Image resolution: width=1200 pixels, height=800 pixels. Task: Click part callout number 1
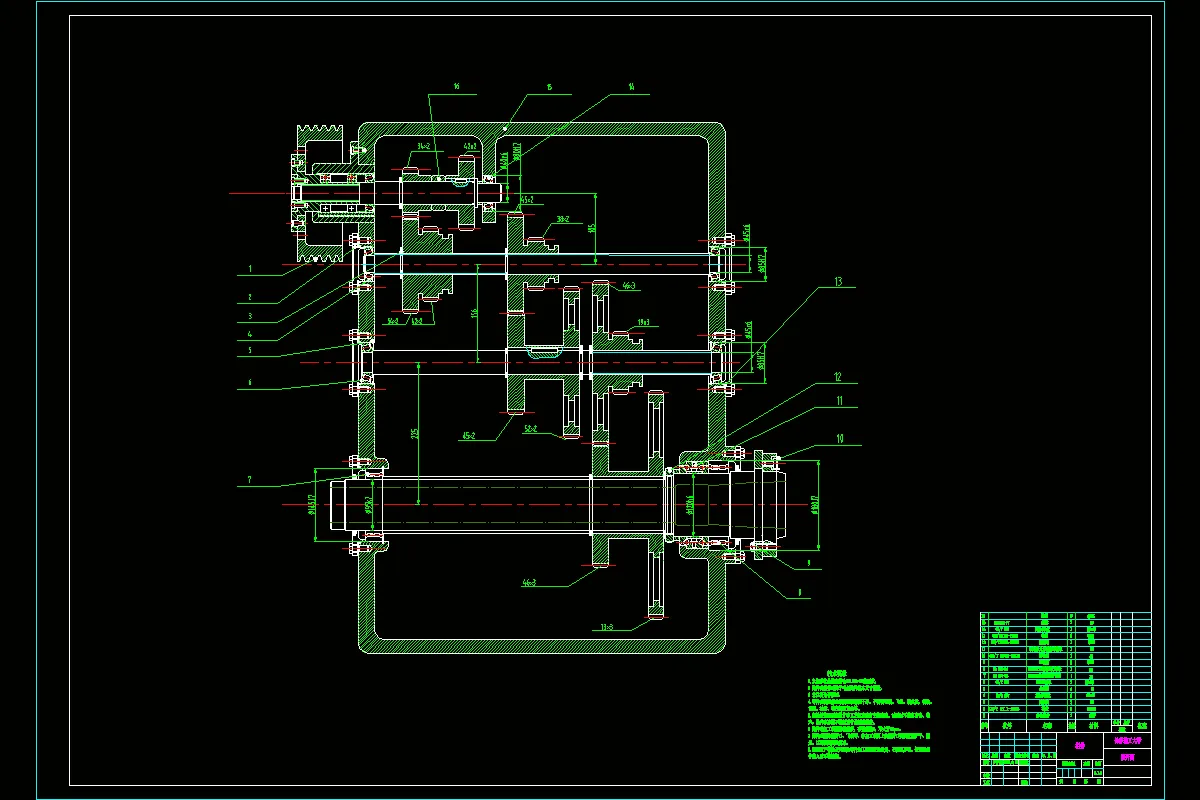coord(251,269)
